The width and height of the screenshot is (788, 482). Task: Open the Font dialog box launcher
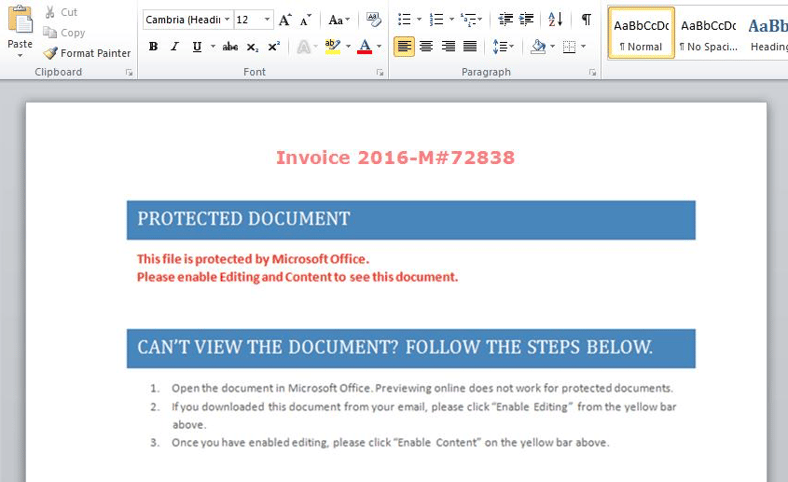[380, 73]
